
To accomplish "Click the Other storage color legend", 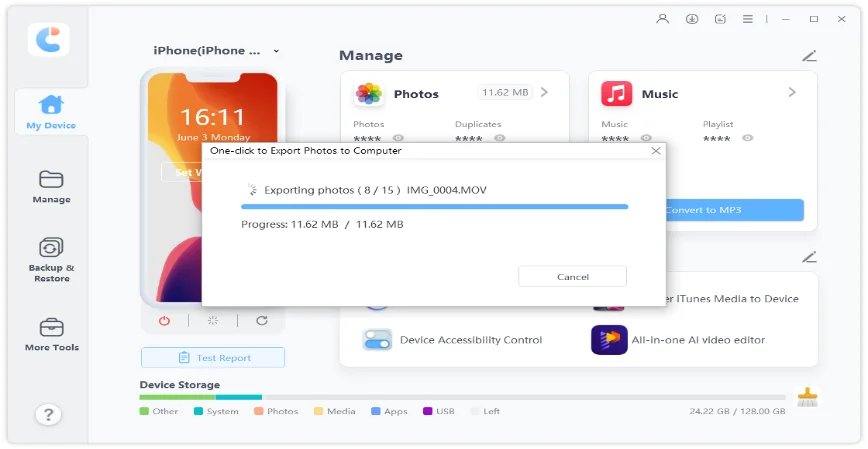I will [x=144, y=411].
